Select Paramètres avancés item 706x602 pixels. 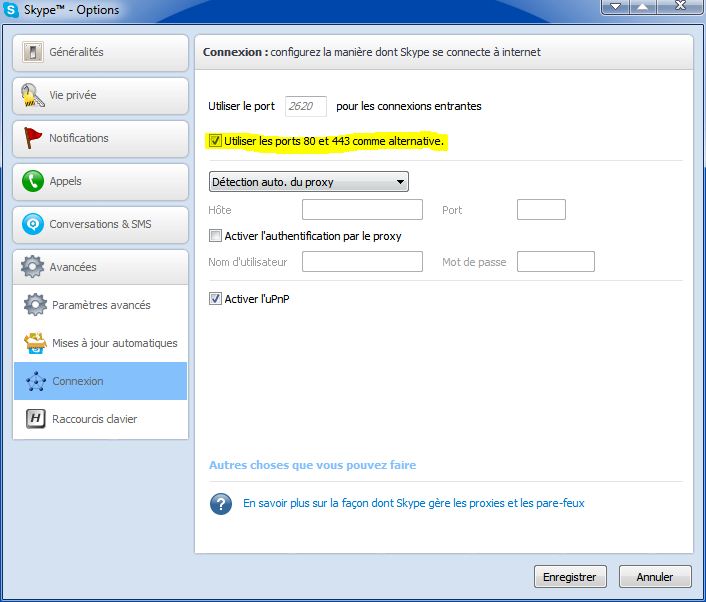pos(100,305)
